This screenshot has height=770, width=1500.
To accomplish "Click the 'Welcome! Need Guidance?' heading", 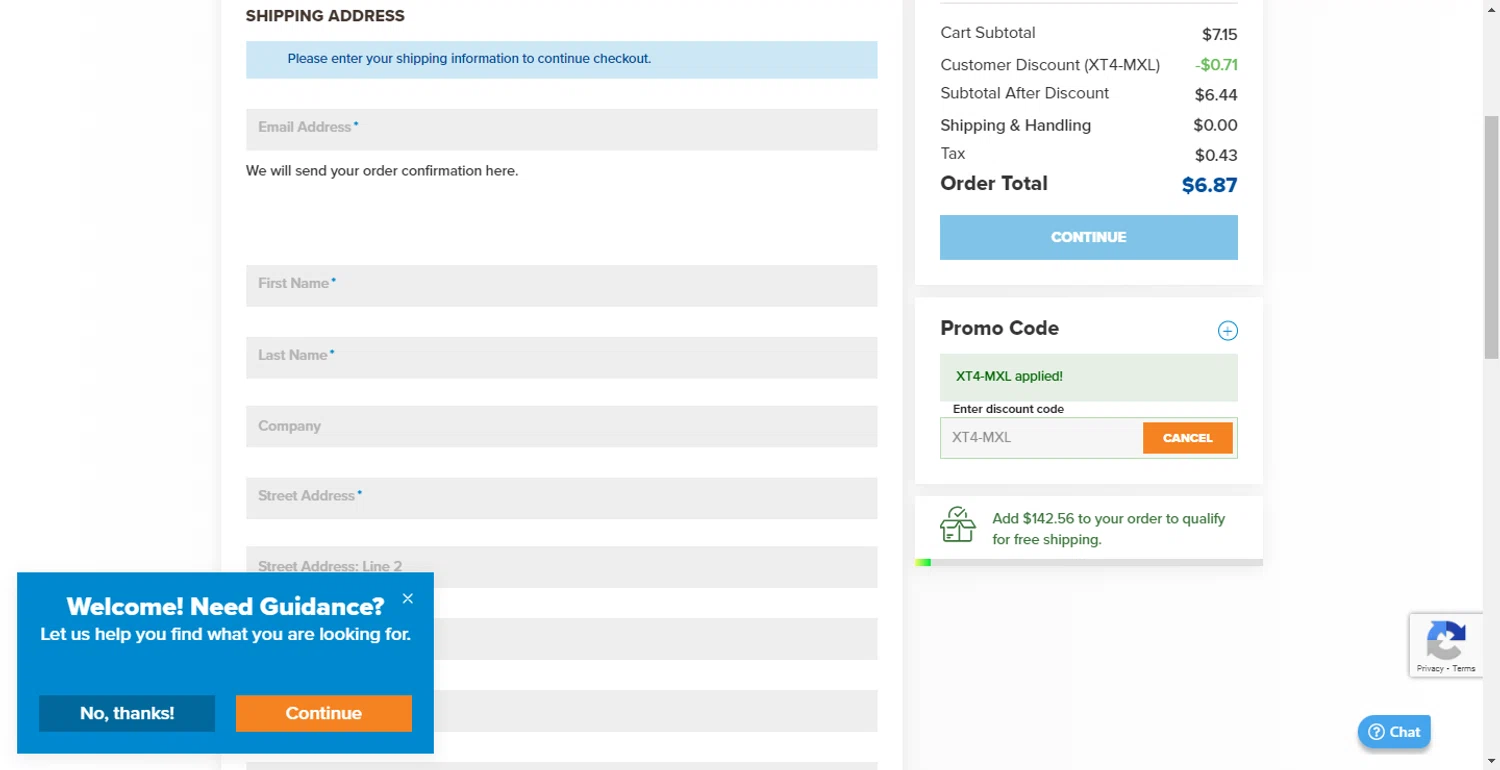I will pyautogui.click(x=225, y=606).
